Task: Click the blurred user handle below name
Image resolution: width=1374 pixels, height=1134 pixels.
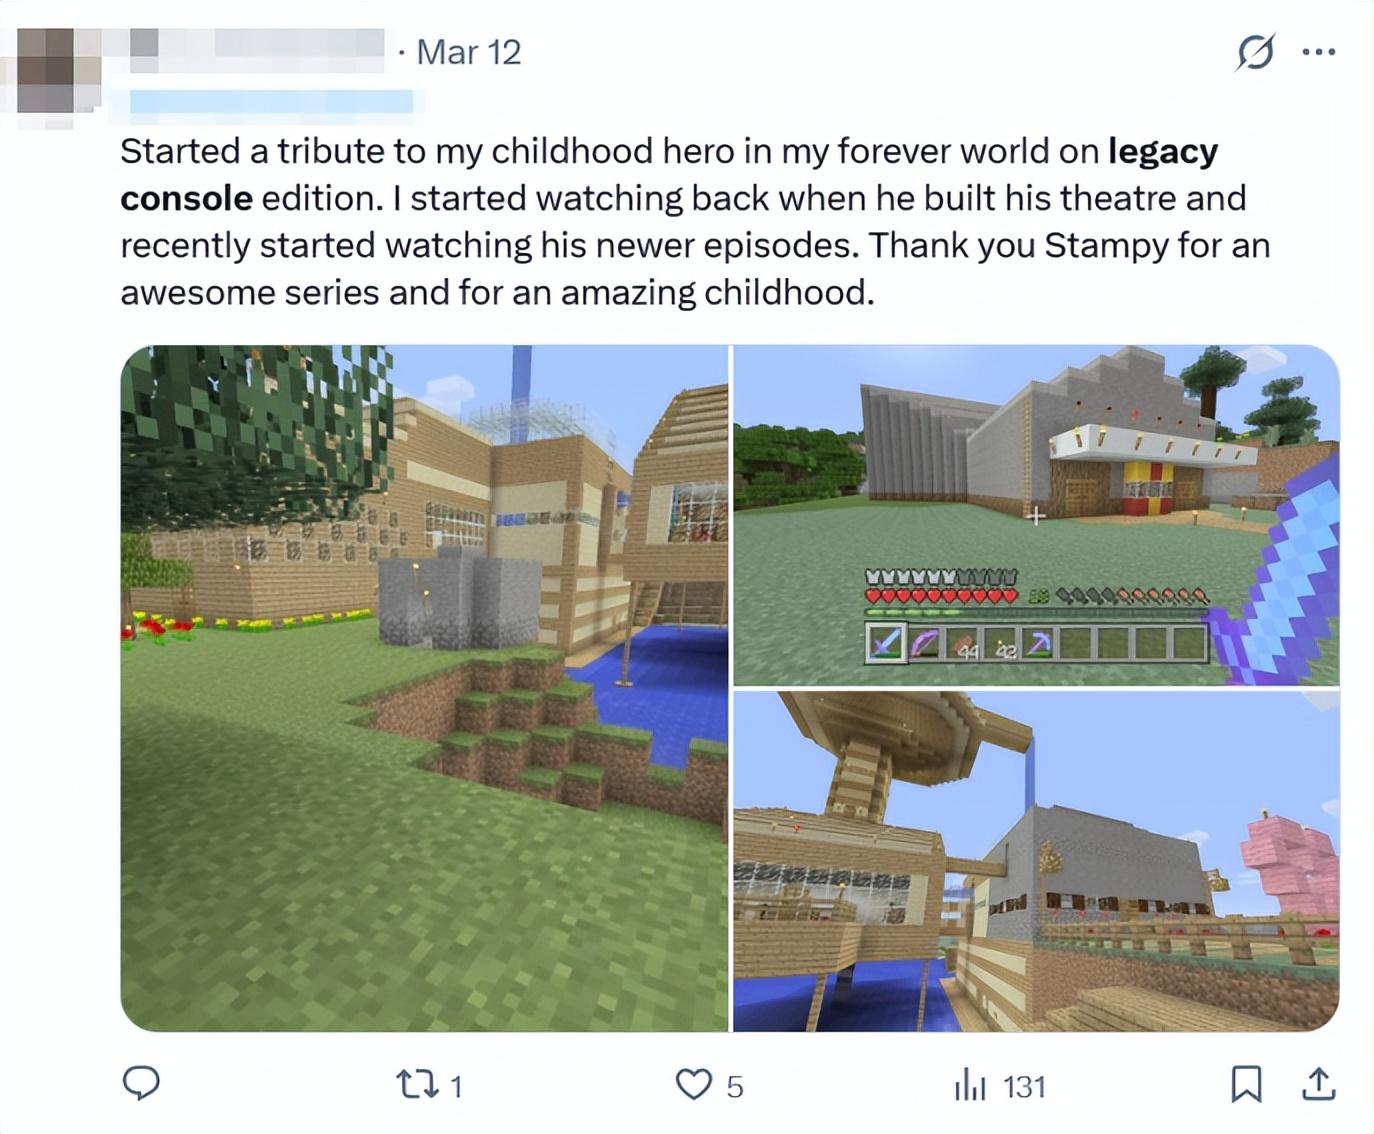Action: [x=272, y=101]
